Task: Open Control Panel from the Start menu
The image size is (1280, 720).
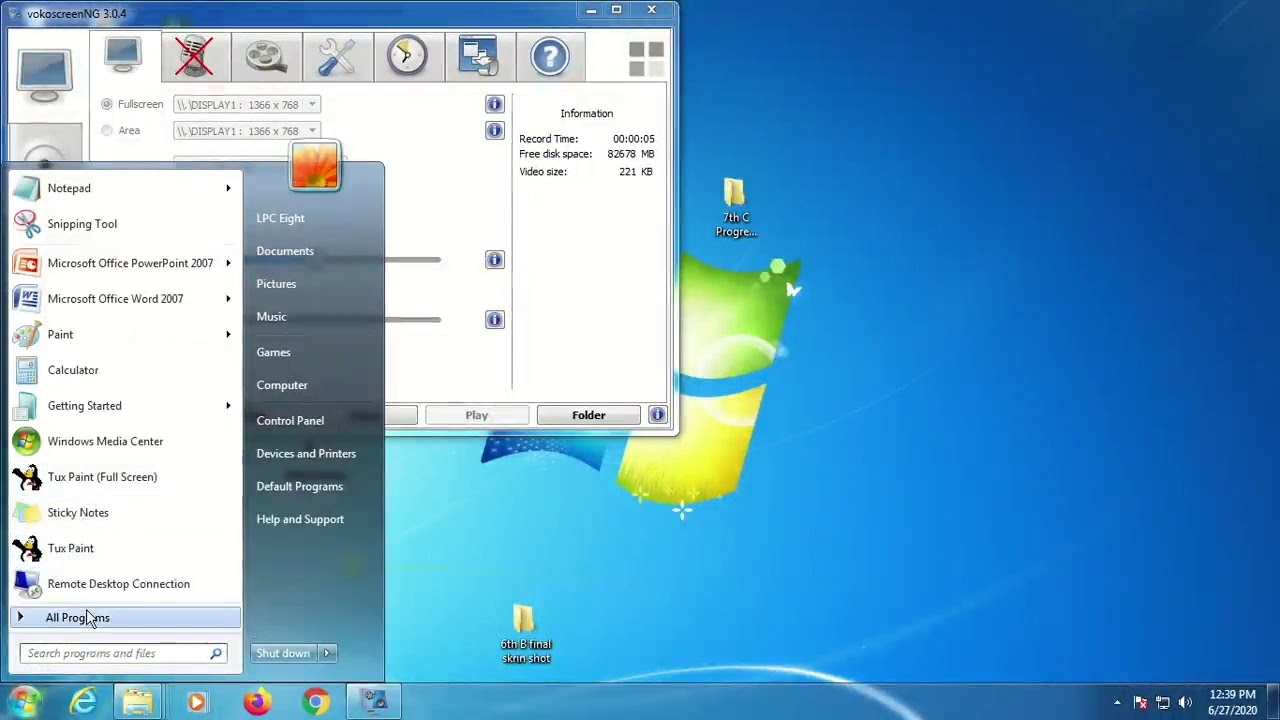Action: pyautogui.click(x=290, y=421)
